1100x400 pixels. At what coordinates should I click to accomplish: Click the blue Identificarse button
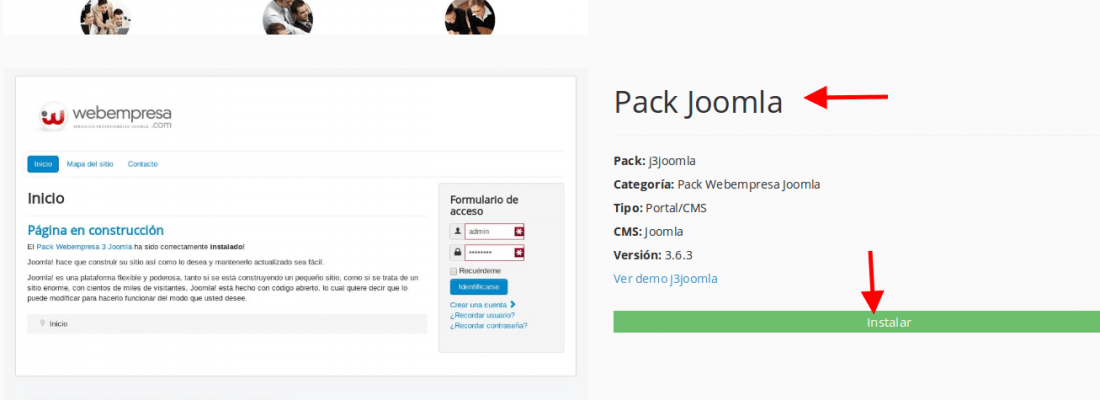478,287
